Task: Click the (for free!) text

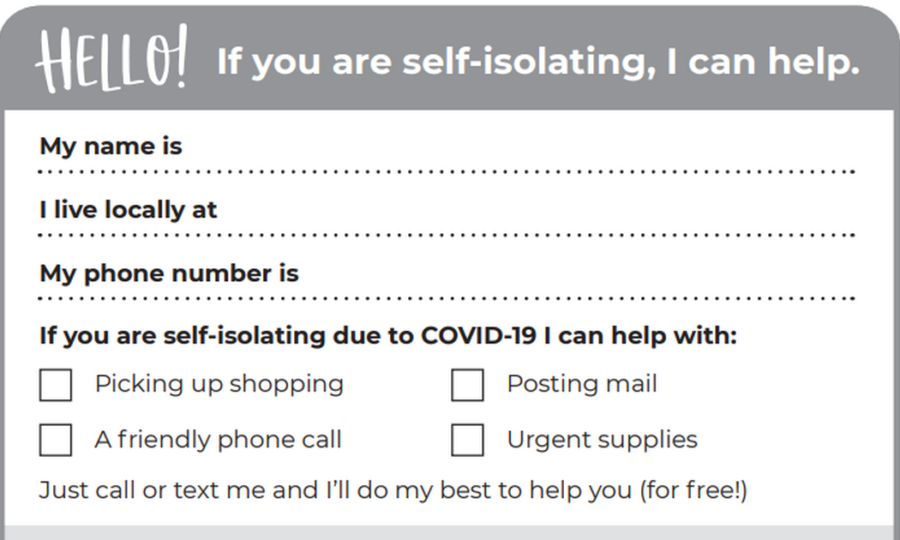Action: click(693, 491)
